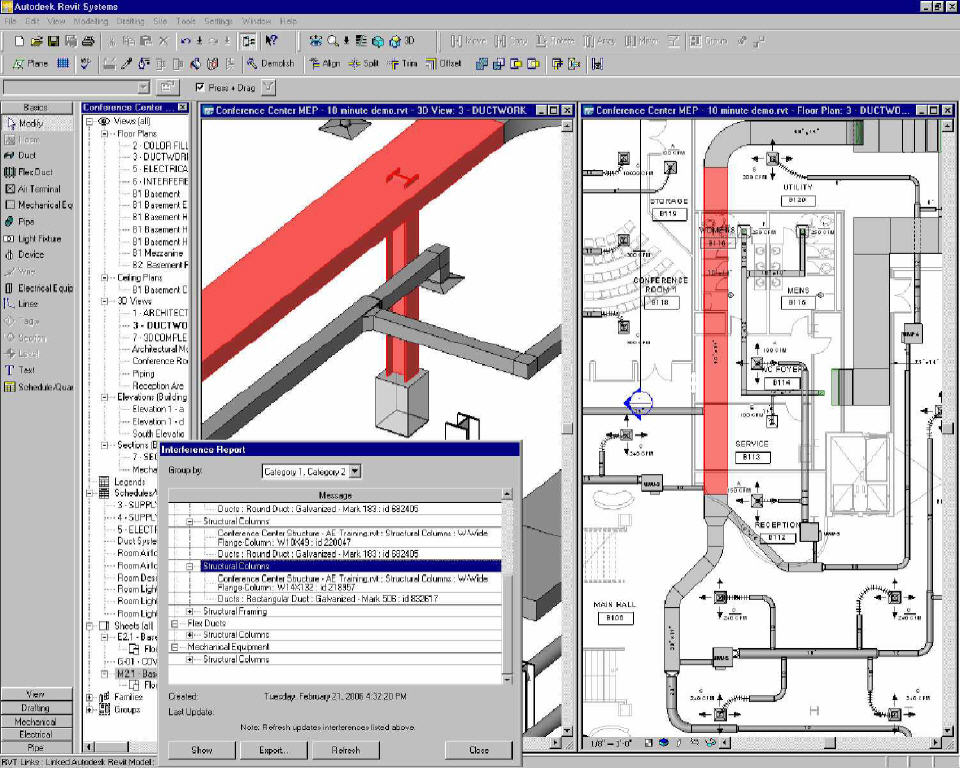
Task: Click the Close button in Interference Report
Action: point(479,749)
